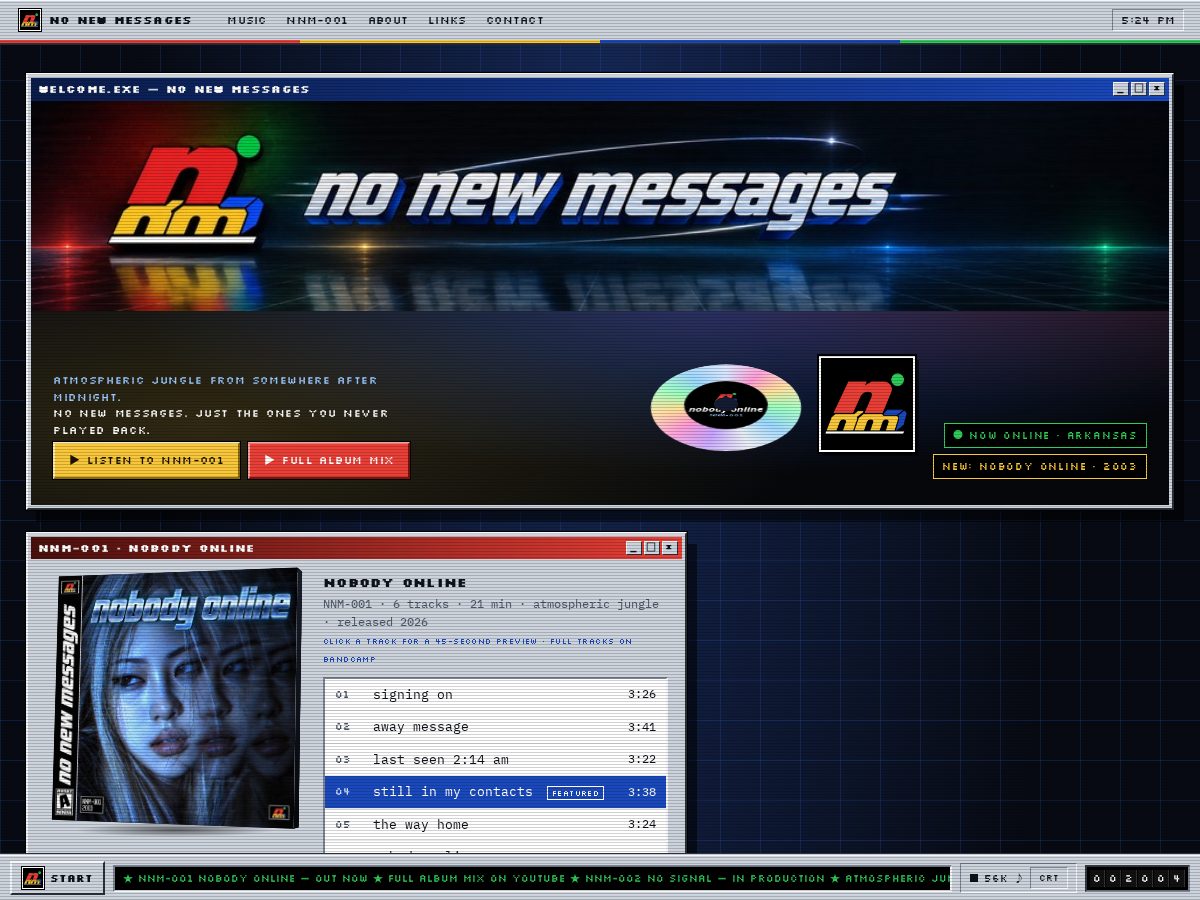
Task: Maximize the WELCOME.EXE window
Action: 1139,89
